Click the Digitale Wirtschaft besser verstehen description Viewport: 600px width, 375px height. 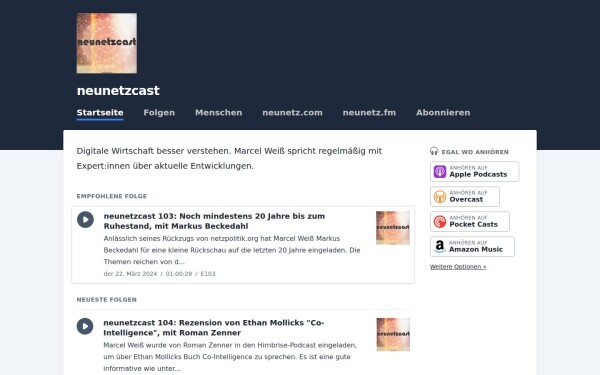229,158
